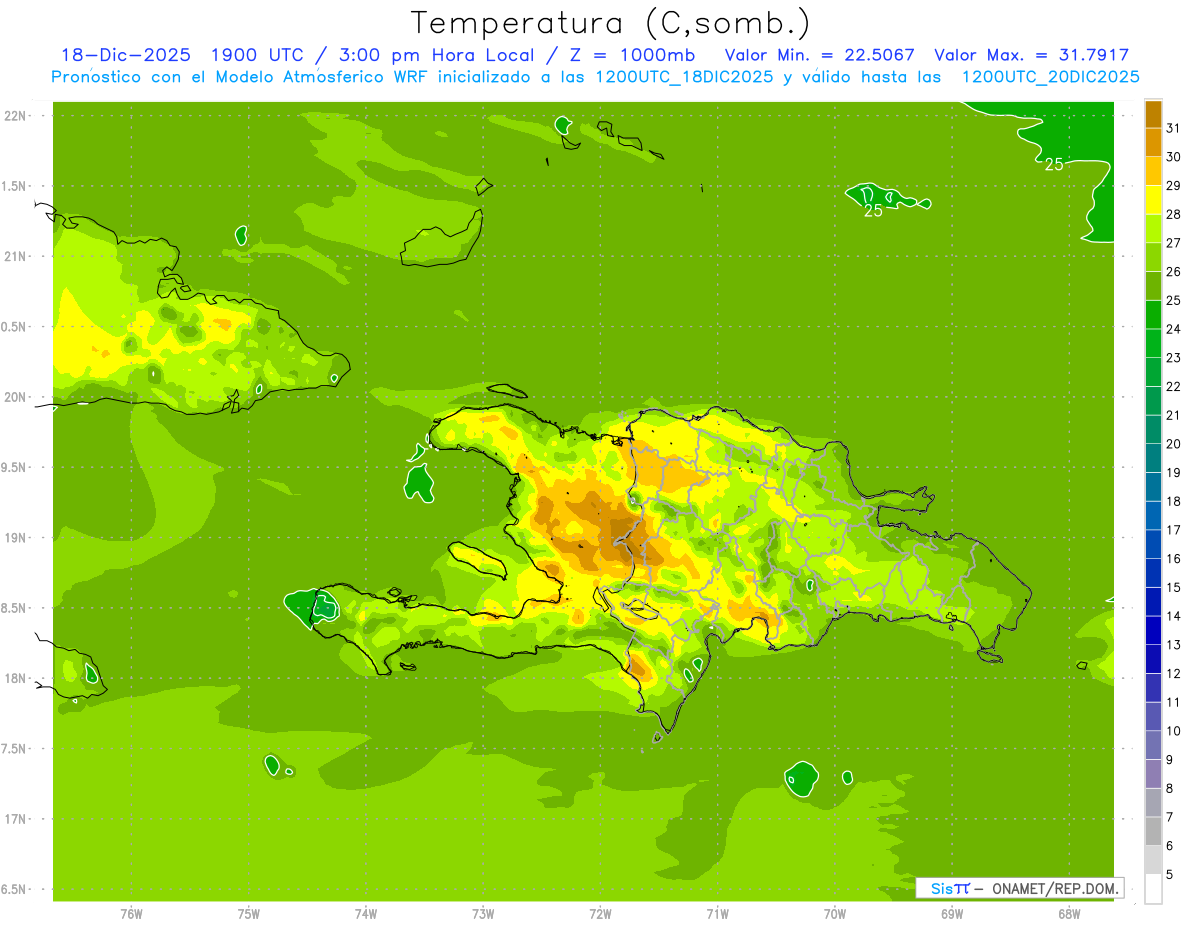Pick the green swatch between 24 and 25
The height and width of the screenshot is (927, 1200).
[x=1153, y=314]
